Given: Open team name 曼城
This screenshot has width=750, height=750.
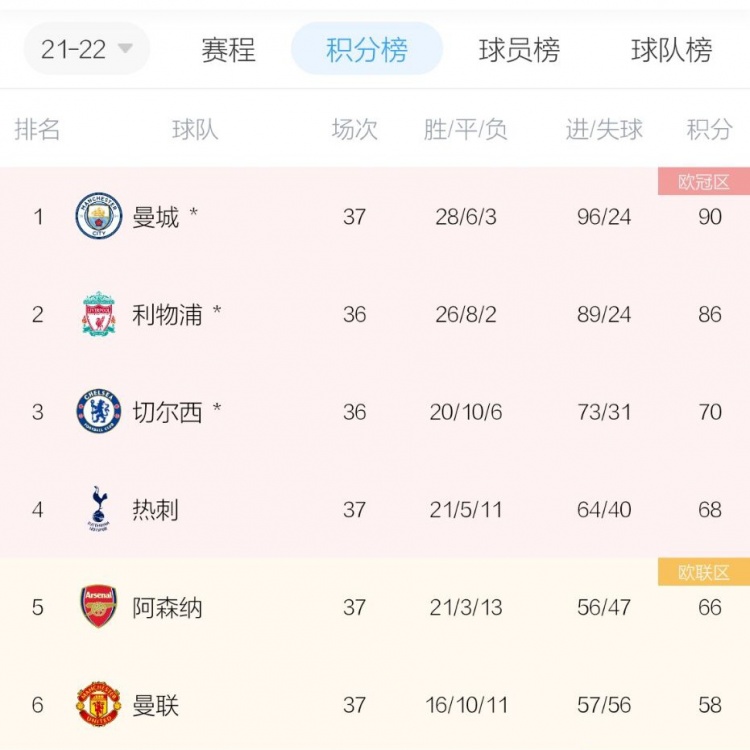Looking at the screenshot, I should pyautogui.click(x=155, y=217).
